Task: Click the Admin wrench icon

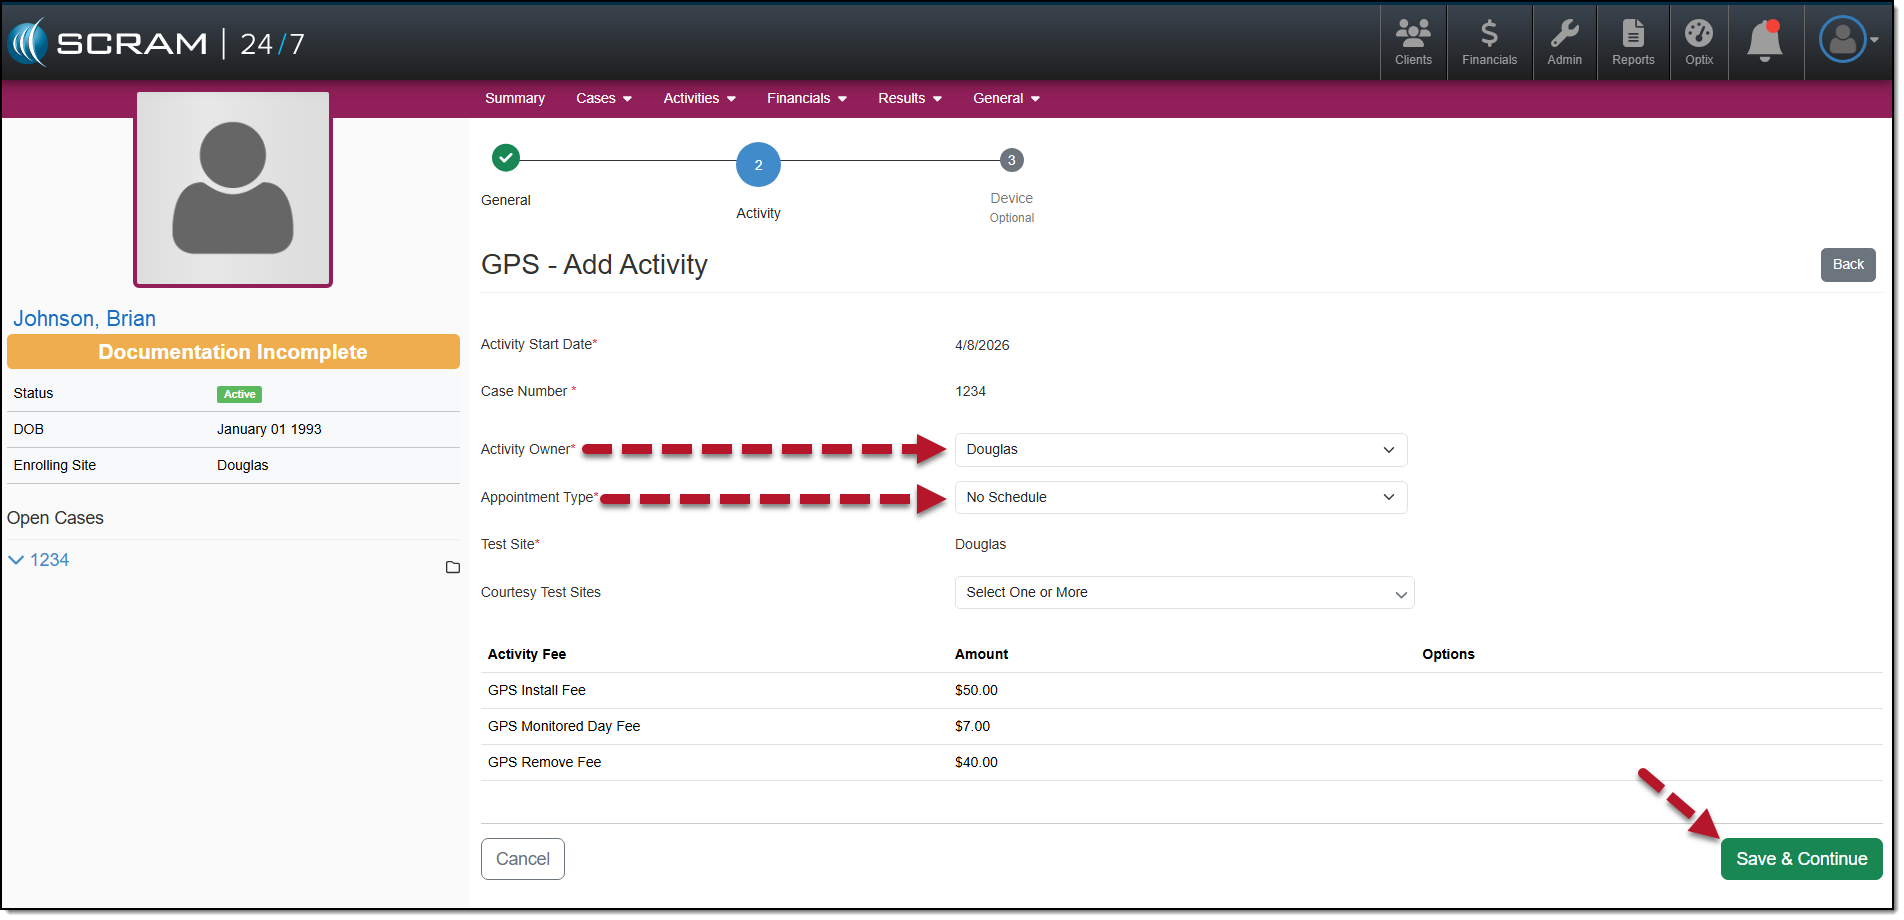Action: pos(1564,43)
